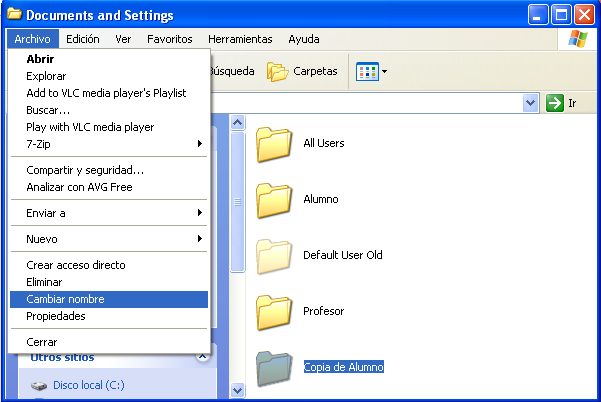
Task: Open the All Users folder icon
Action: [273, 143]
